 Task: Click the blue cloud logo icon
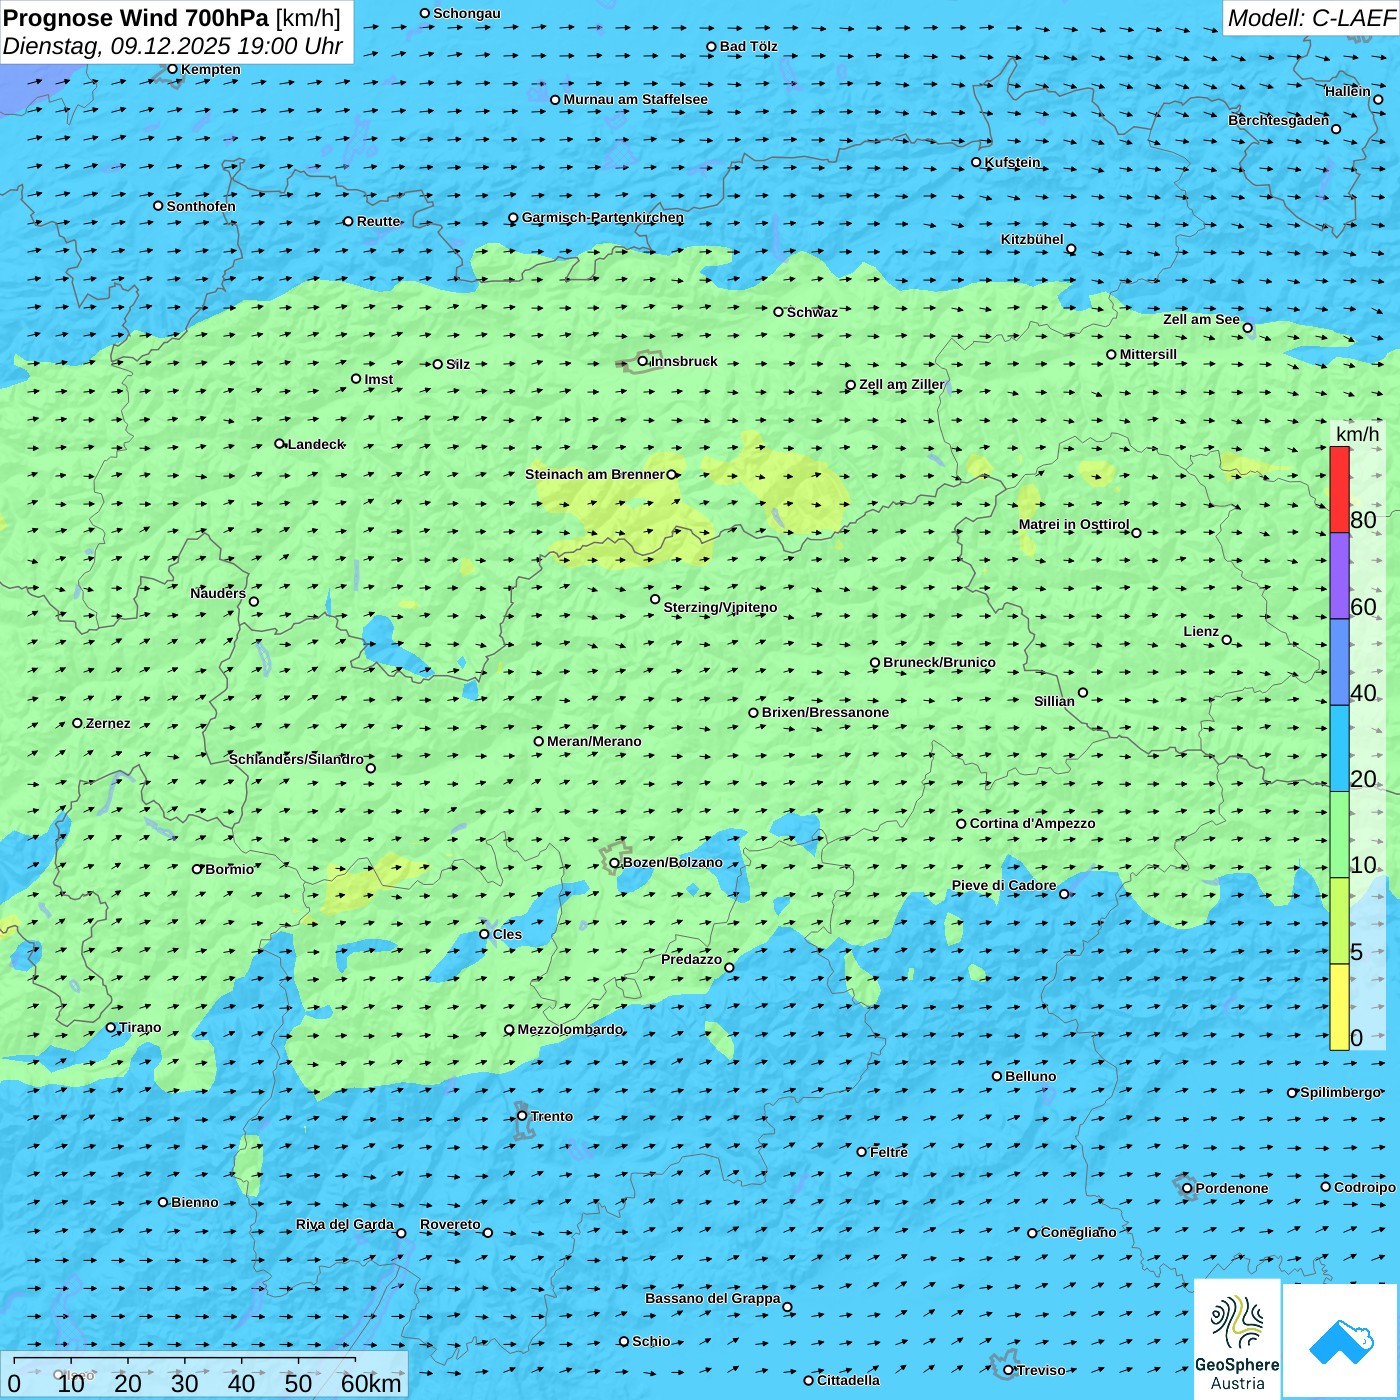tap(1341, 1341)
